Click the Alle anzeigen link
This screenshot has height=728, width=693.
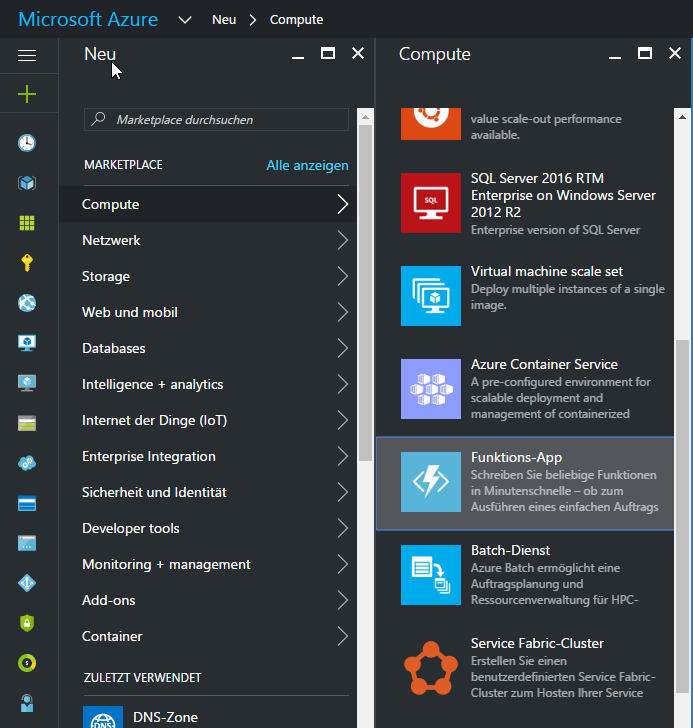click(x=307, y=165)
